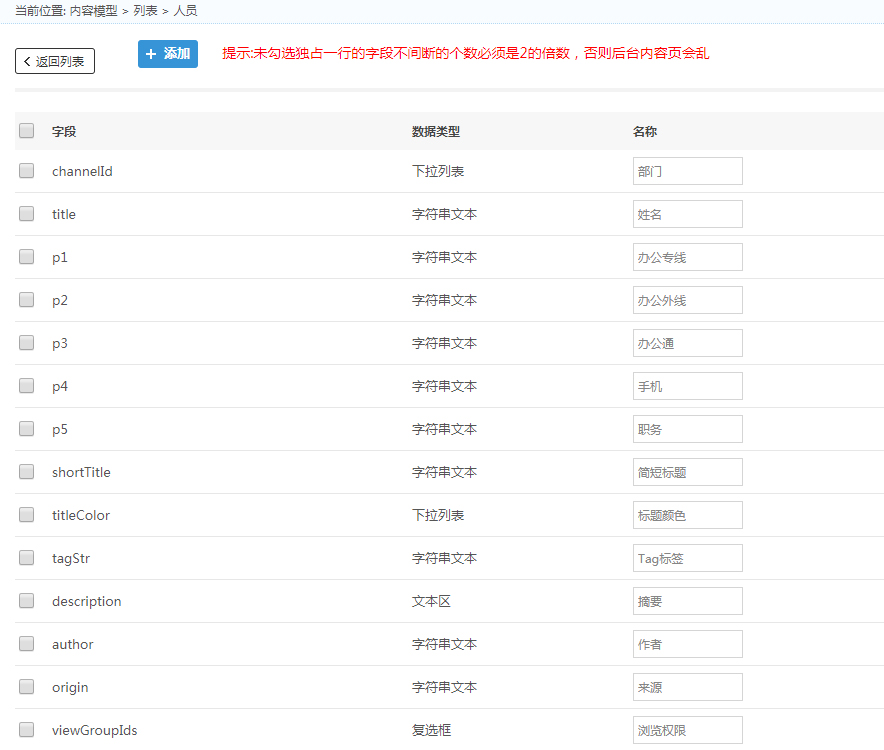Edit the 办公专线 name field
Image resolution: width=884 pixels, height=750 pixels.
tap(687, 257)
